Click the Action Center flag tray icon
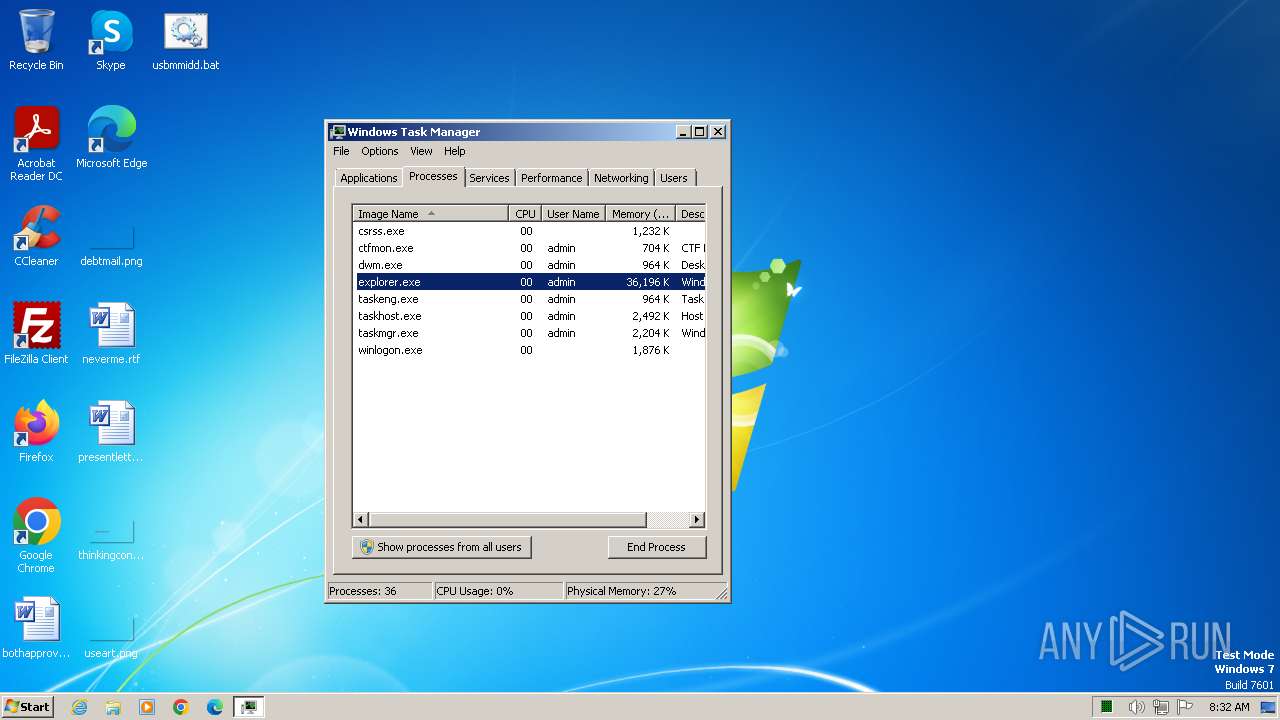 tap(1184, 707)
